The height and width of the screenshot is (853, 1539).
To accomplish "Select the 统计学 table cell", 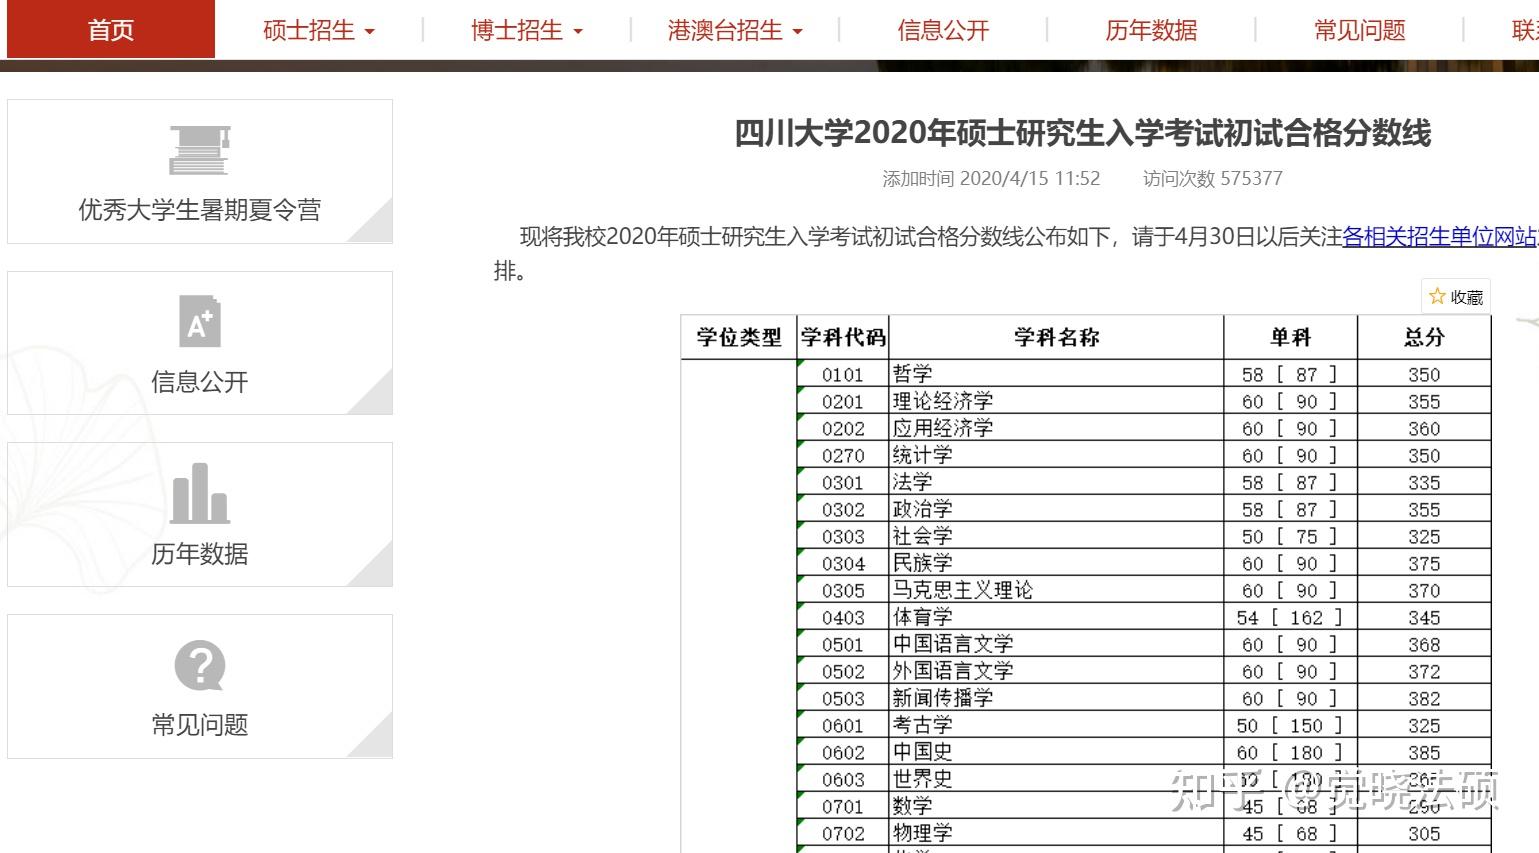I will 1056,455.
